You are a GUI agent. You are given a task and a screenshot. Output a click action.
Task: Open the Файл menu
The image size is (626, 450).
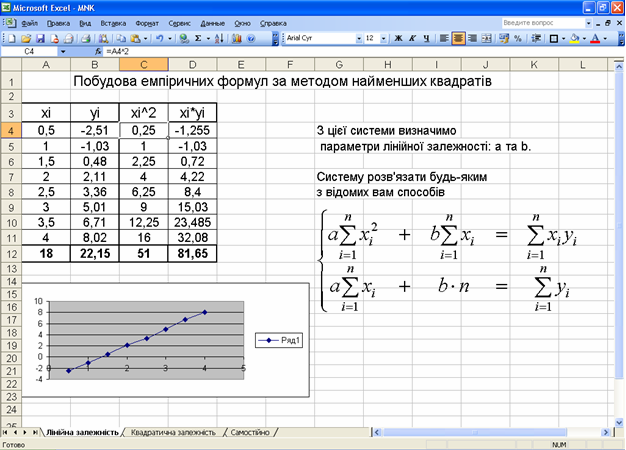tap(29, 23)
